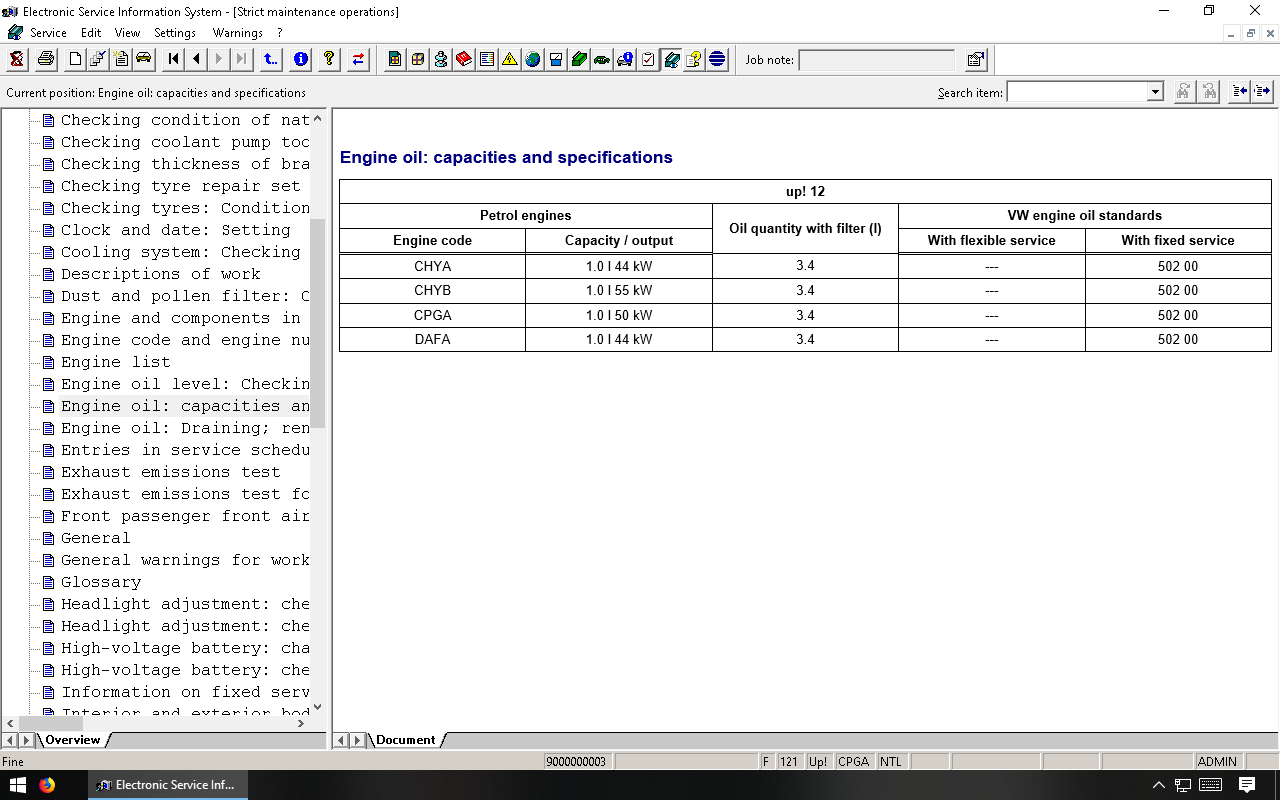Open 'Engine list' in the tree
This screenshot has width=1280, height=800.
pyautogui.click(x=115, y=362)
